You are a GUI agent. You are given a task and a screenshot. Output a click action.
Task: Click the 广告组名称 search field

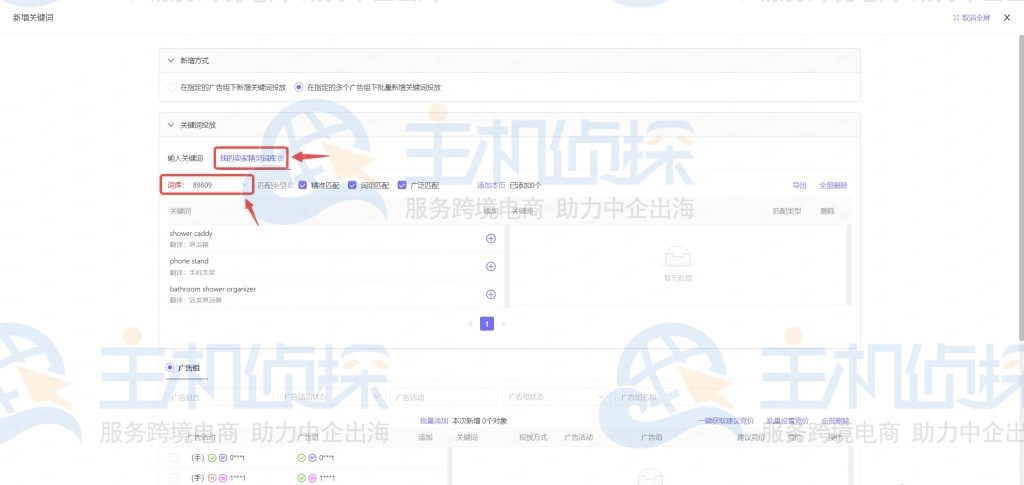pyautogui.click(x=667, y=397)
